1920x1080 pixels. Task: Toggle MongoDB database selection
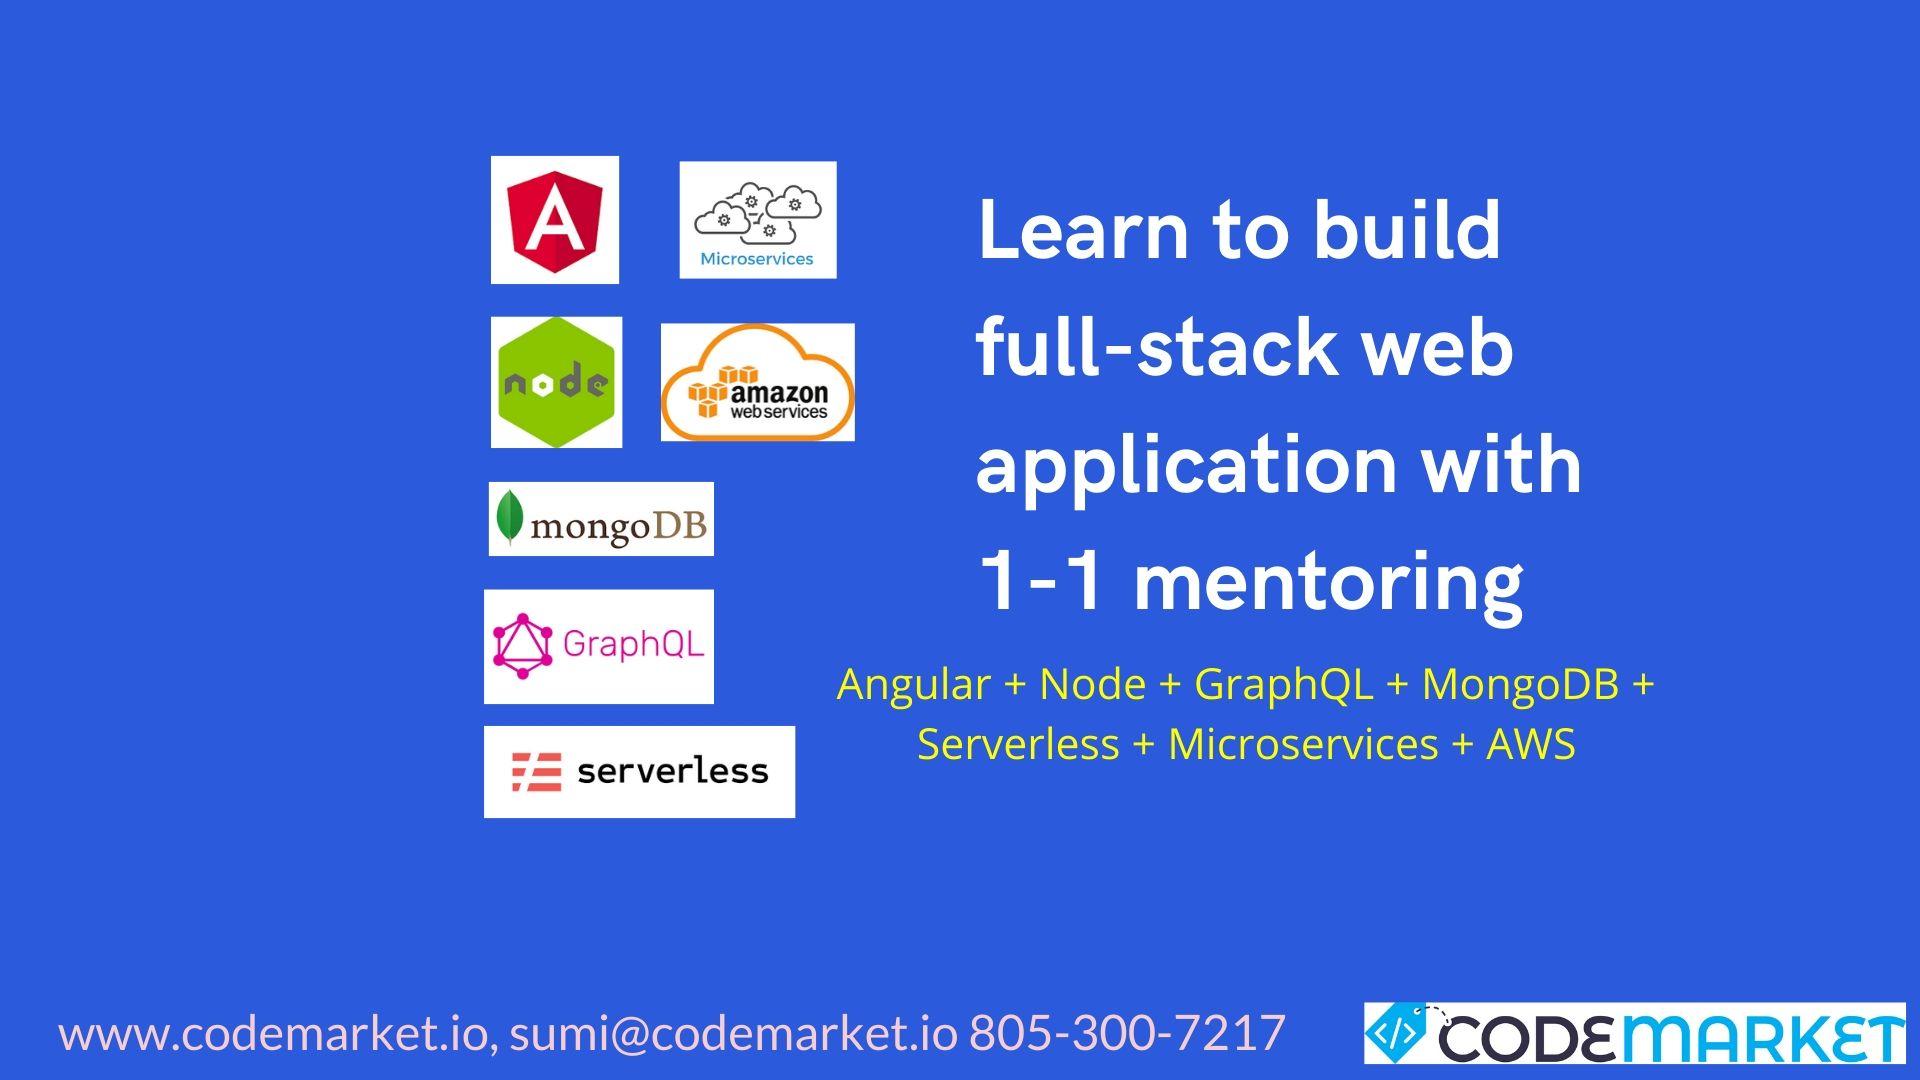pos(600,522)
